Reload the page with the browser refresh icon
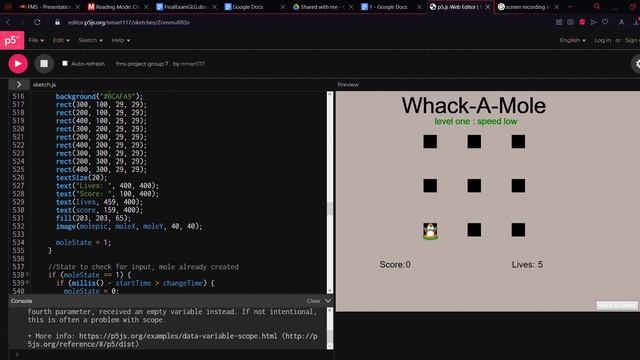The image size is (640, 360). 37,22
